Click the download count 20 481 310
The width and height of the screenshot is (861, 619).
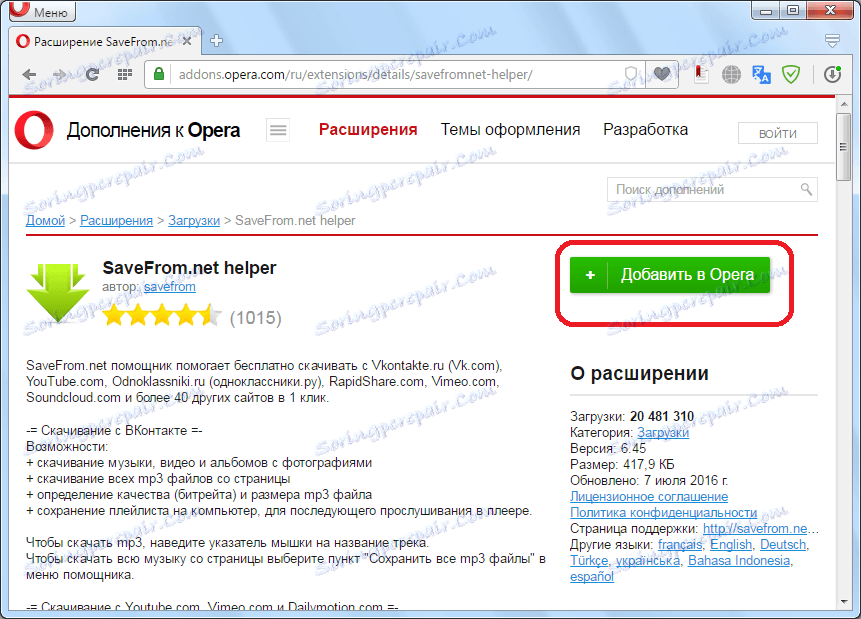(x=662, y=416)
